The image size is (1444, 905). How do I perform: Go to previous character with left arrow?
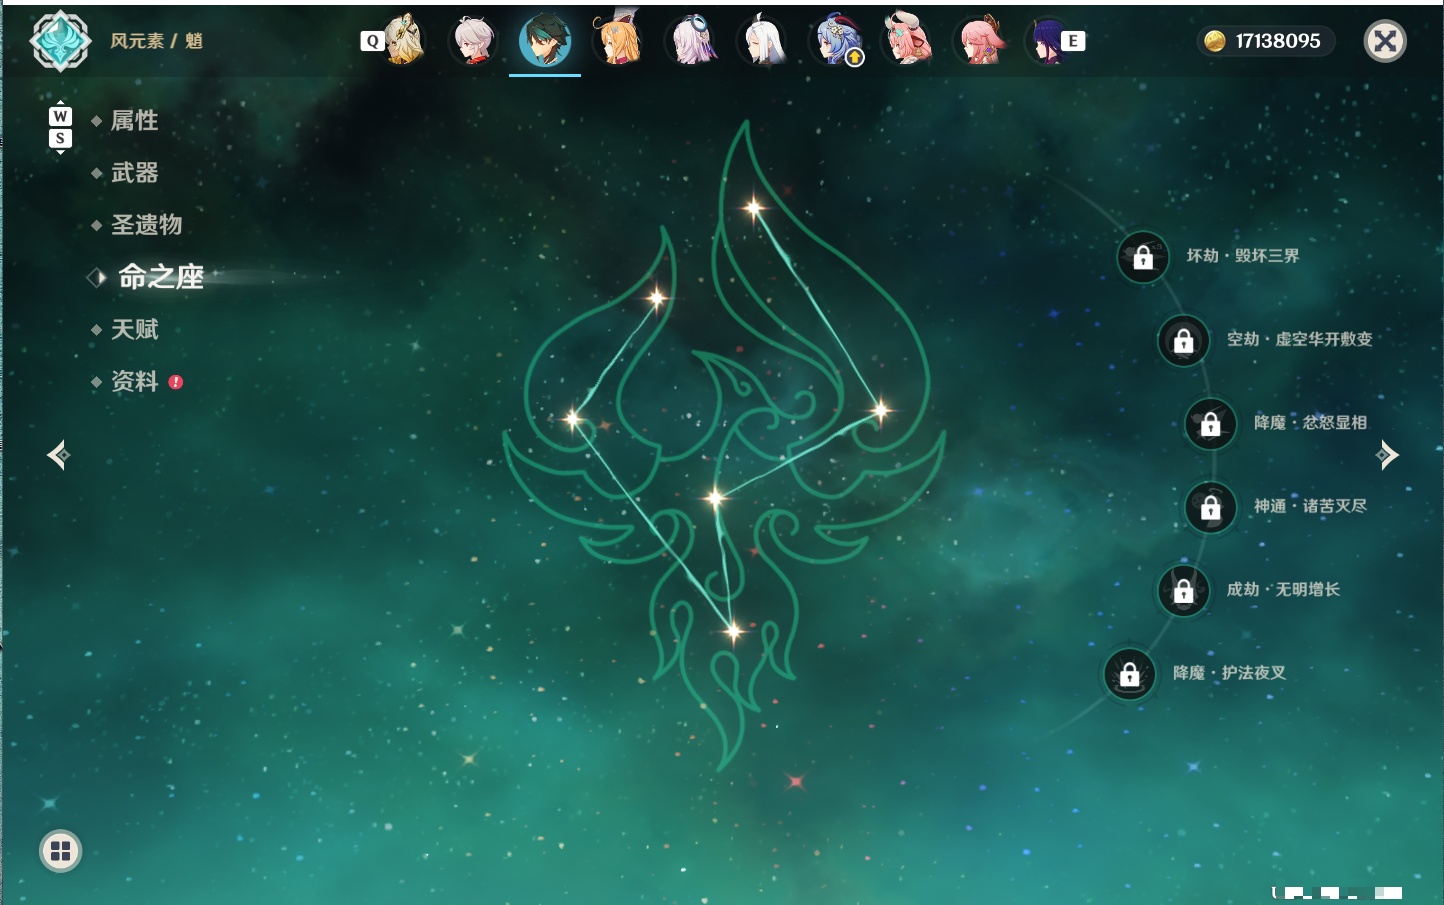58,455
